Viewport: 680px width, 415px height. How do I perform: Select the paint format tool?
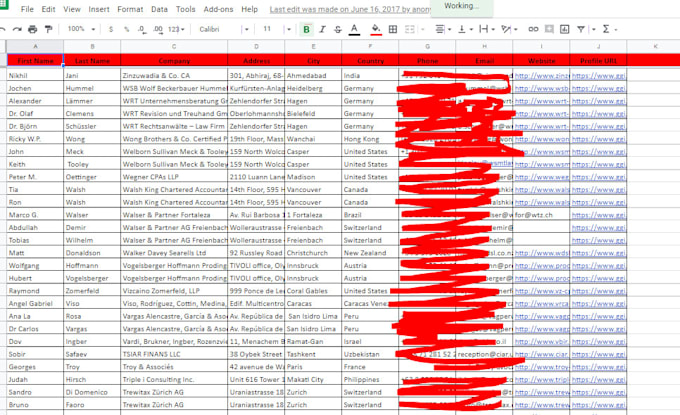point(49,29)
